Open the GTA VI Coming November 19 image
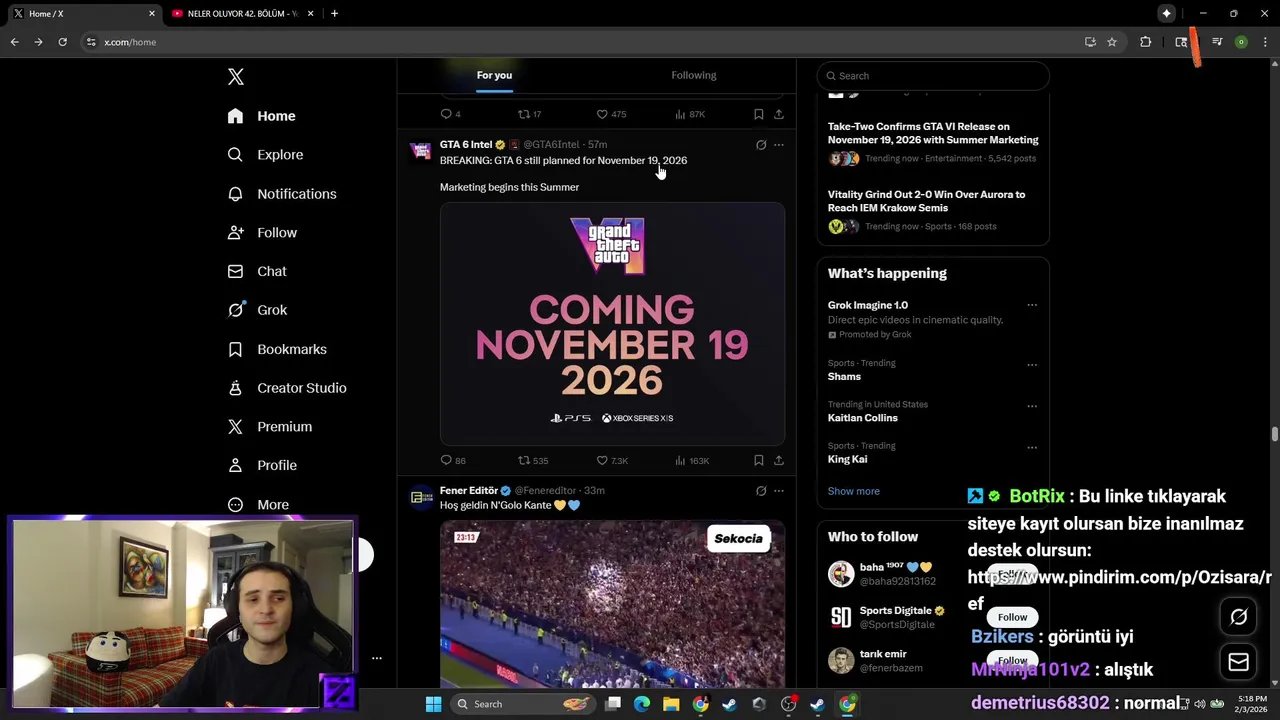1280x720 pixels. (612, 324)
